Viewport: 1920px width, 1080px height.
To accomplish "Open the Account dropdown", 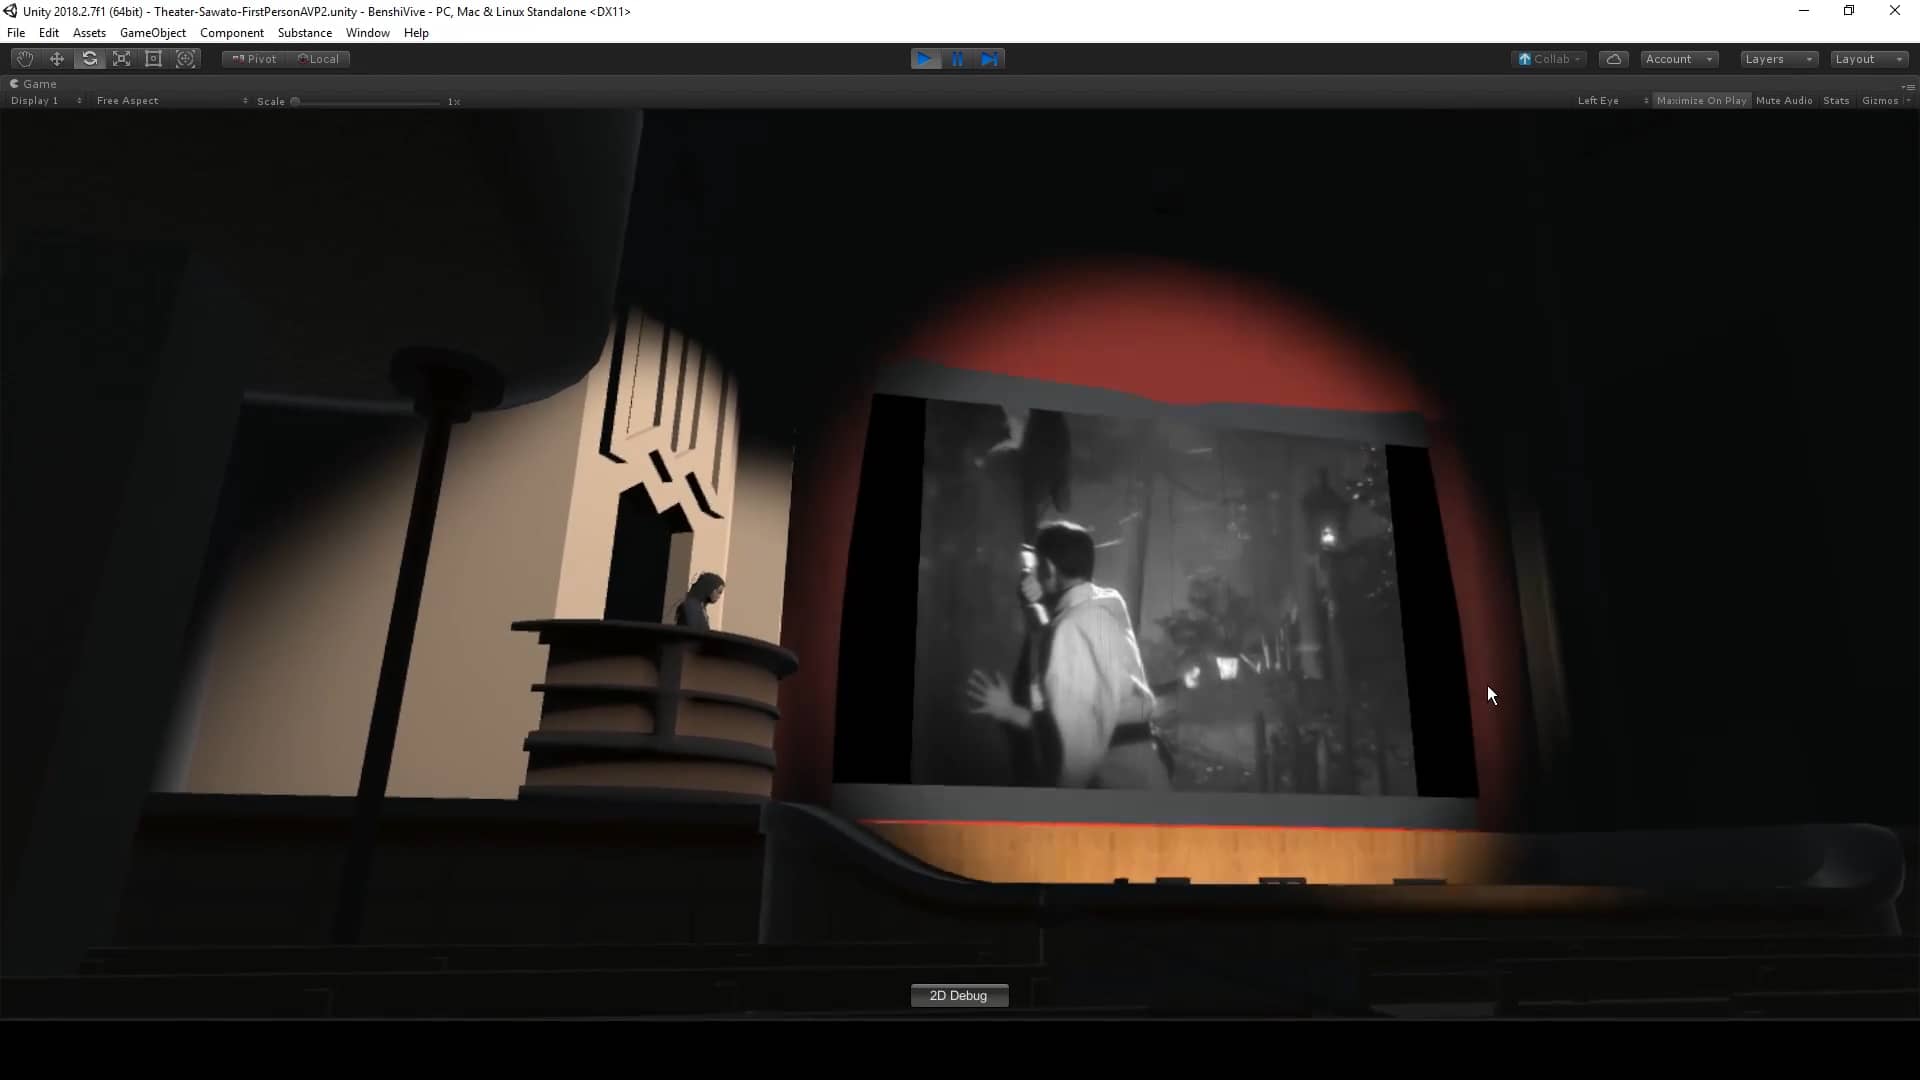I will click(1679, 59).
